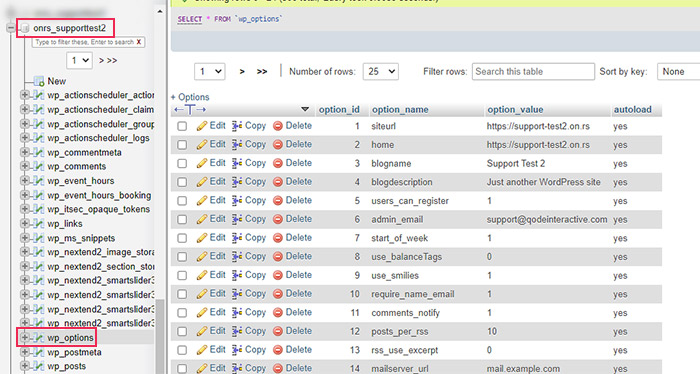
Task: Click the red Delete icon for blogname row
Action: pos(278,163)
